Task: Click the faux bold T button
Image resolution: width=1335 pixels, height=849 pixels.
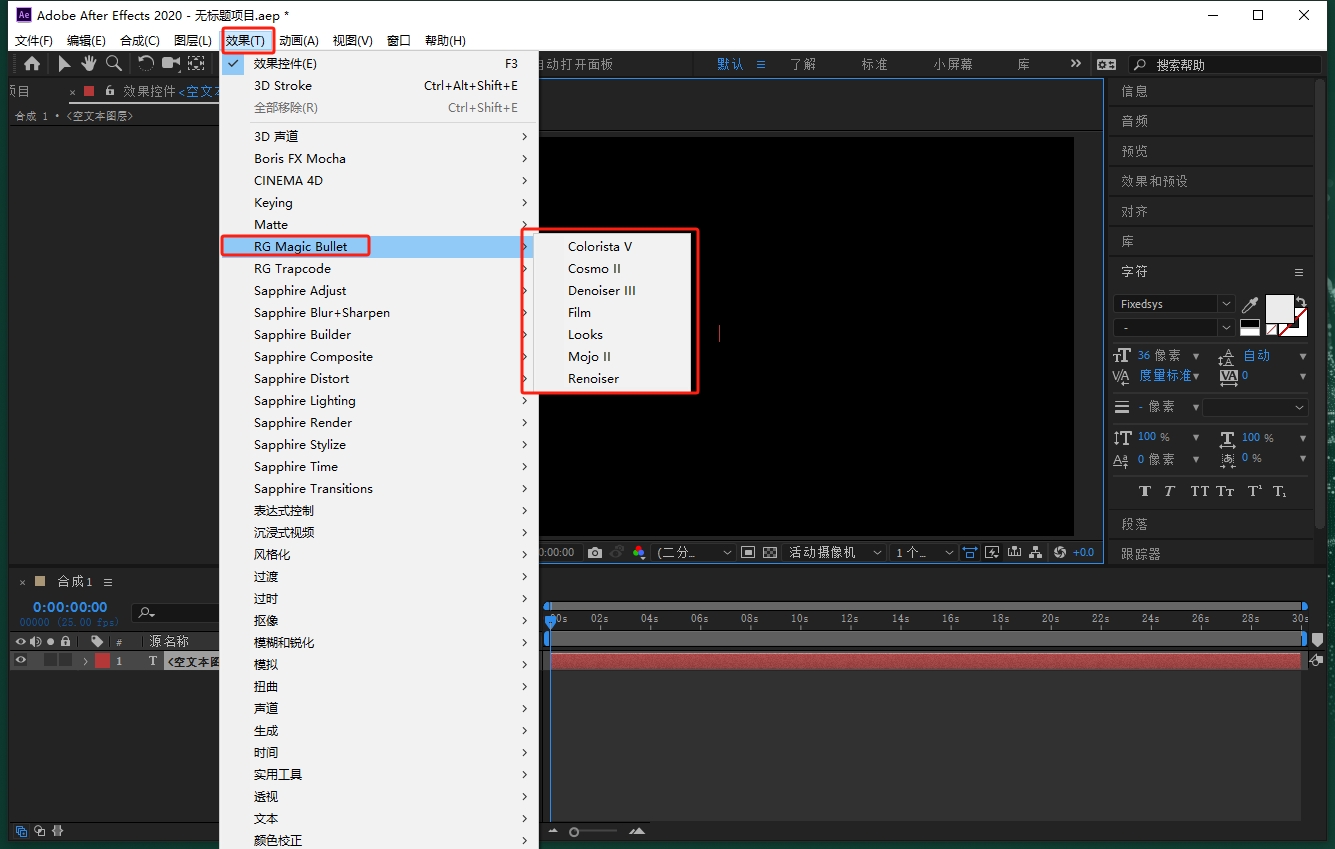Action: [1145, 491]
